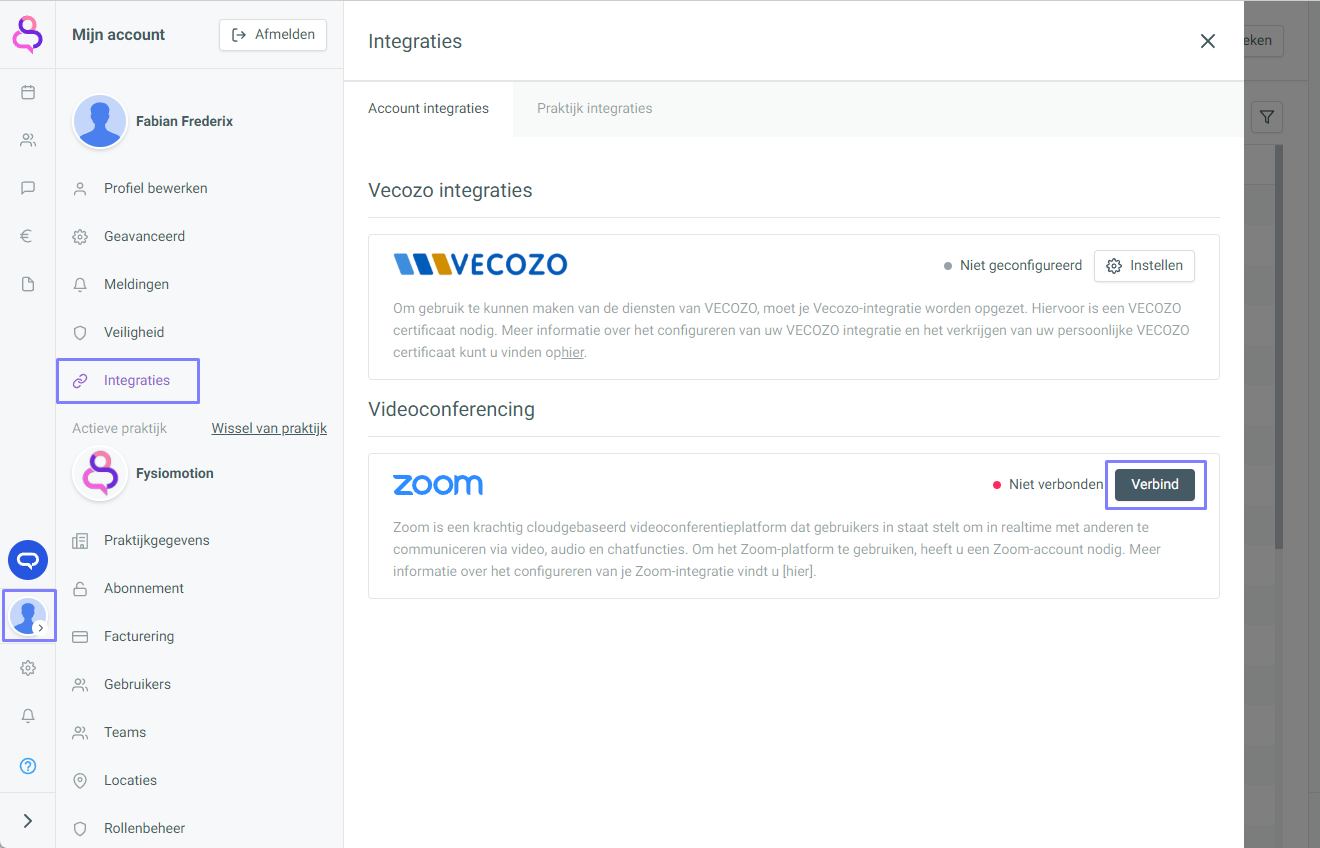
Task: Click the Actieve praktijk label
Action: pyautogui.click(x=119, y=428)
